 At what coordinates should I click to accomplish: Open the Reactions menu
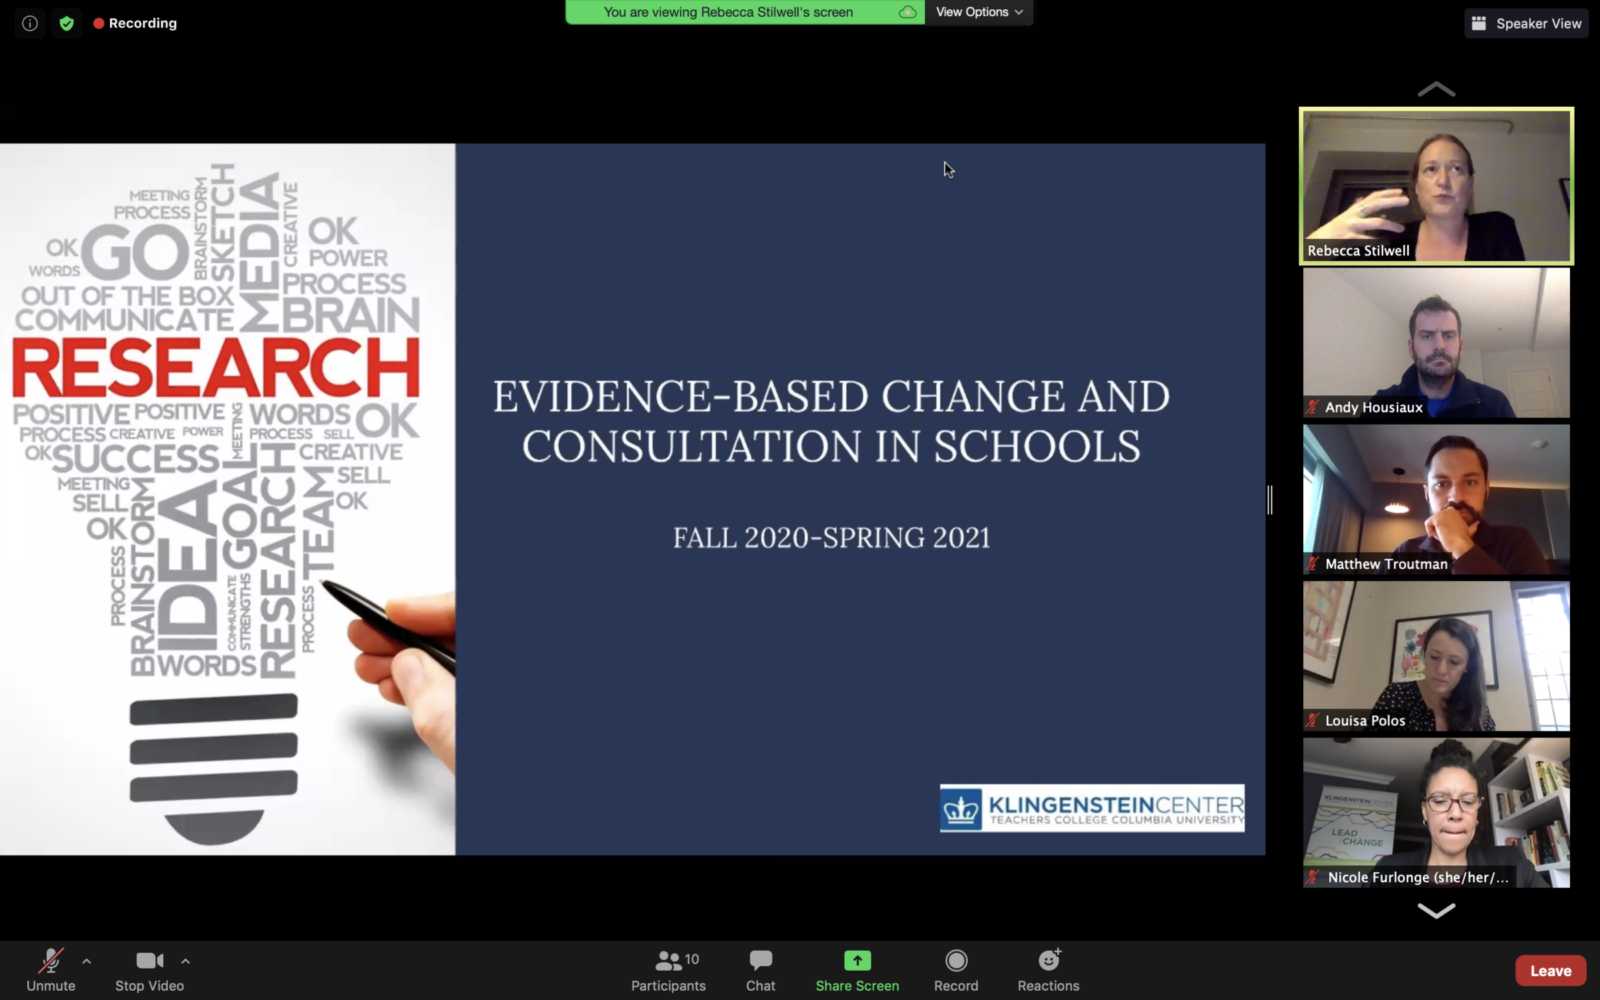(x=1048, y=970)
